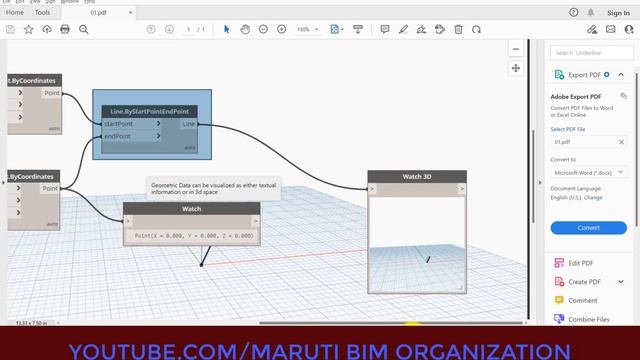
Task: Open Fill and Sign pen icon at right
Action: [592, 29]
